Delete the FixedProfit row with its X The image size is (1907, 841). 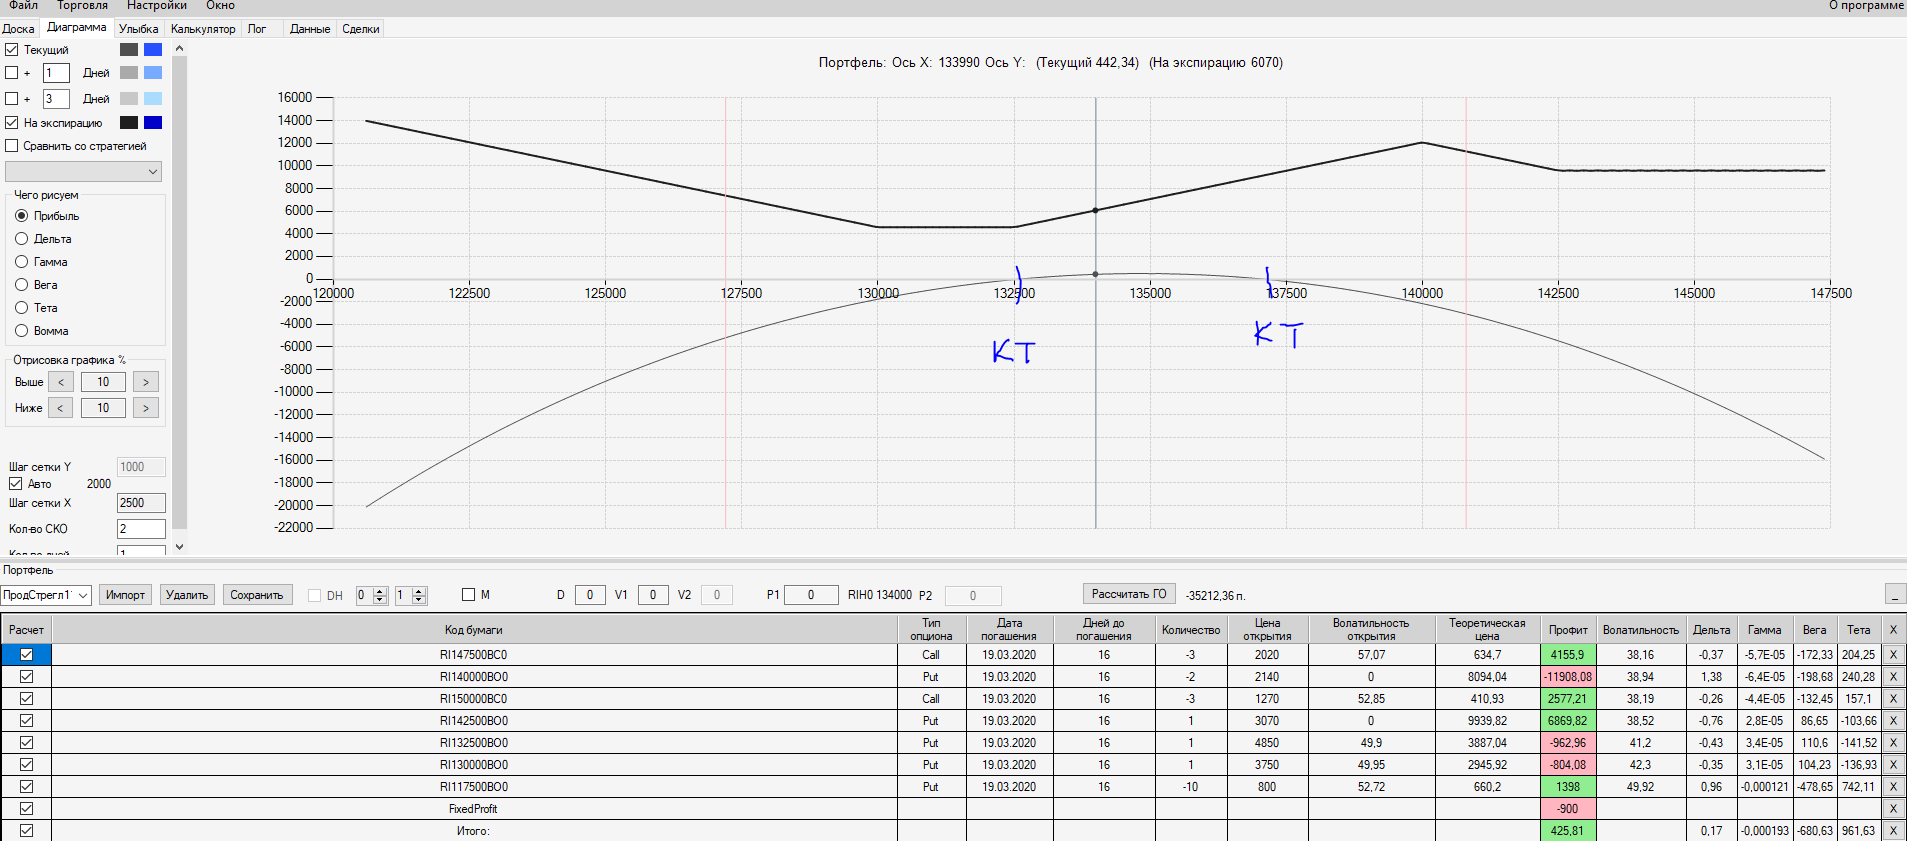point(1893,809)
